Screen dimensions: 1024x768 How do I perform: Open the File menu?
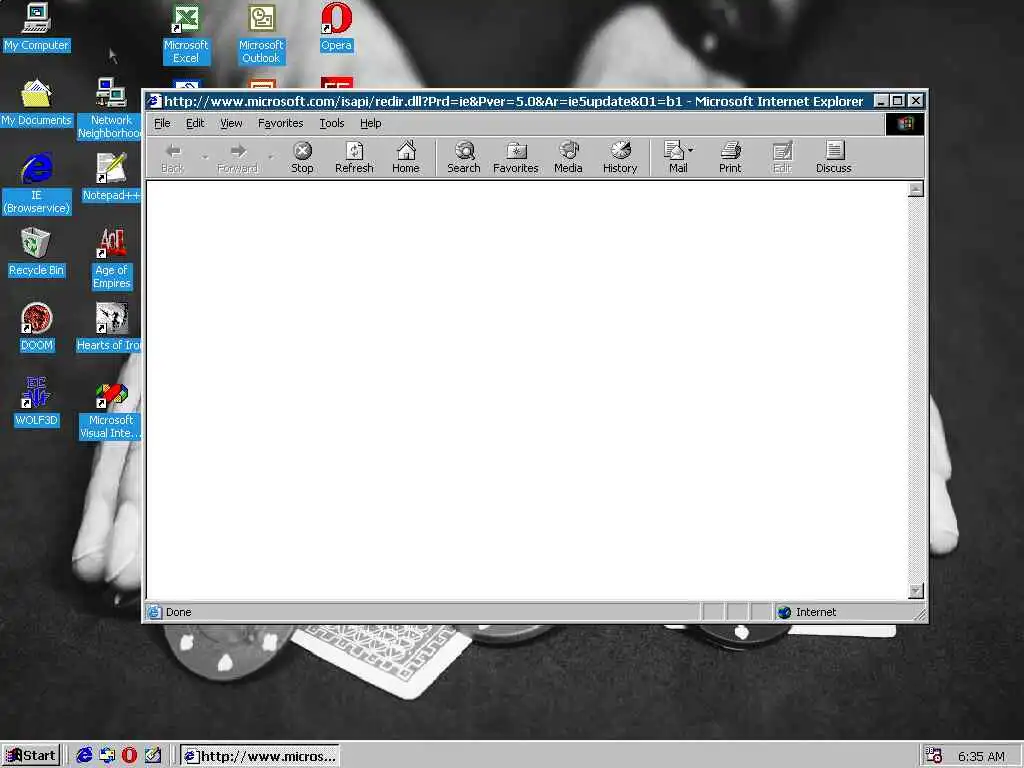(x=162, y=123)
